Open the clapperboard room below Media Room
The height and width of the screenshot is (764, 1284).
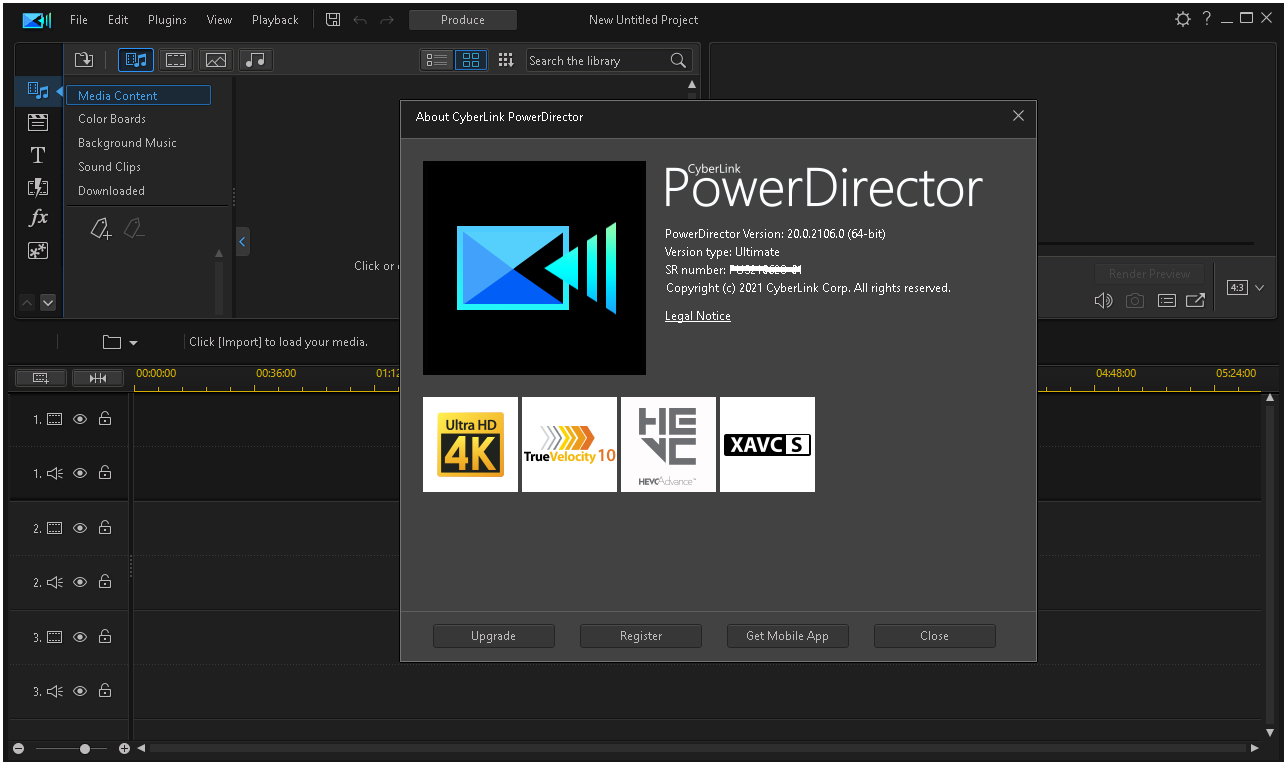pyautogui.click(x=38, y=123)
